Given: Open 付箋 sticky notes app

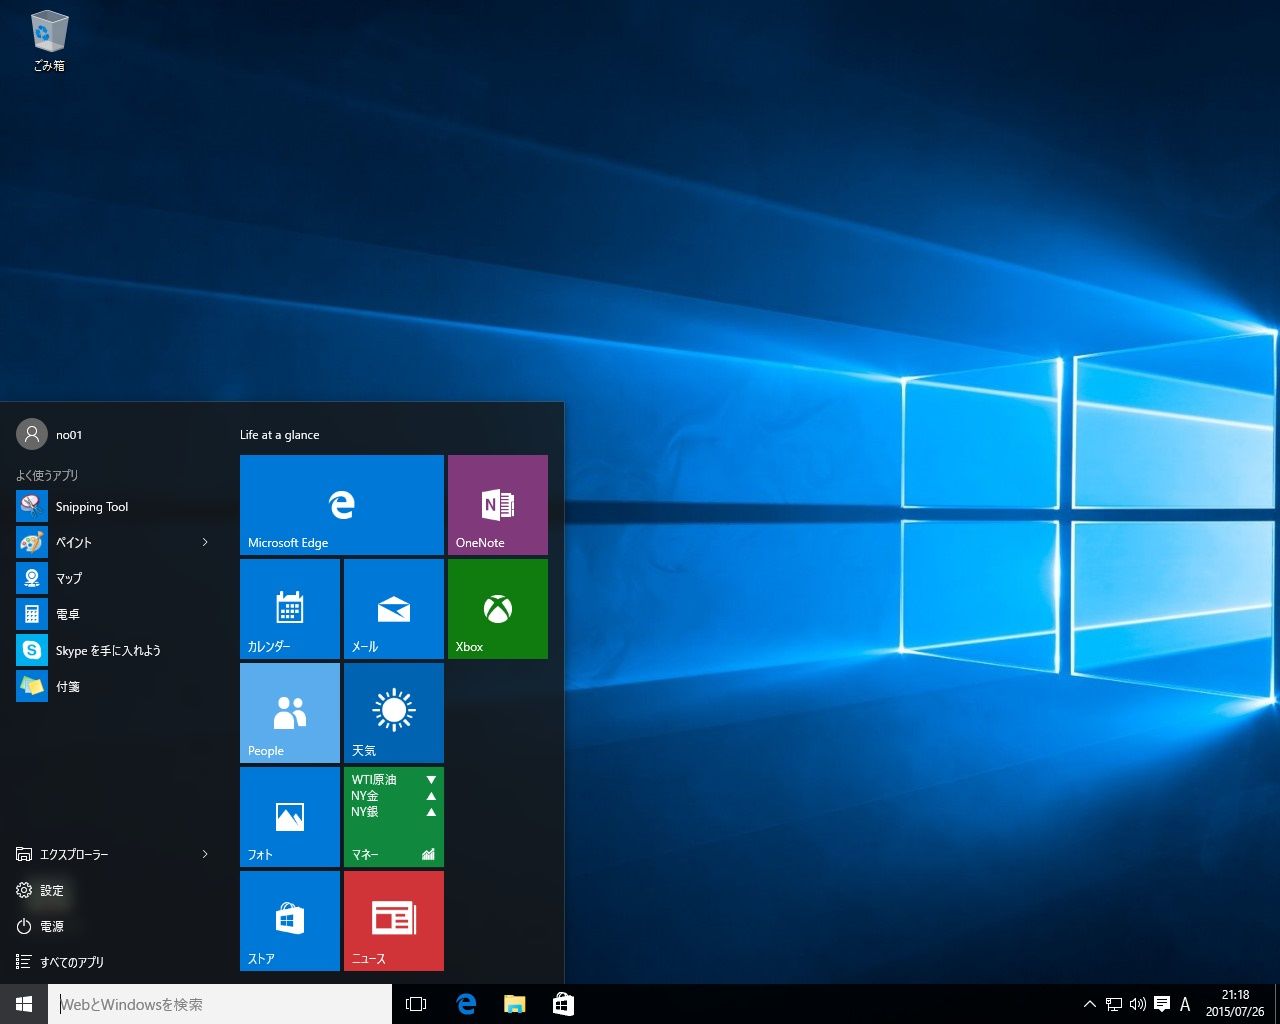Looking at the screenshot, I should pos(112,686).
